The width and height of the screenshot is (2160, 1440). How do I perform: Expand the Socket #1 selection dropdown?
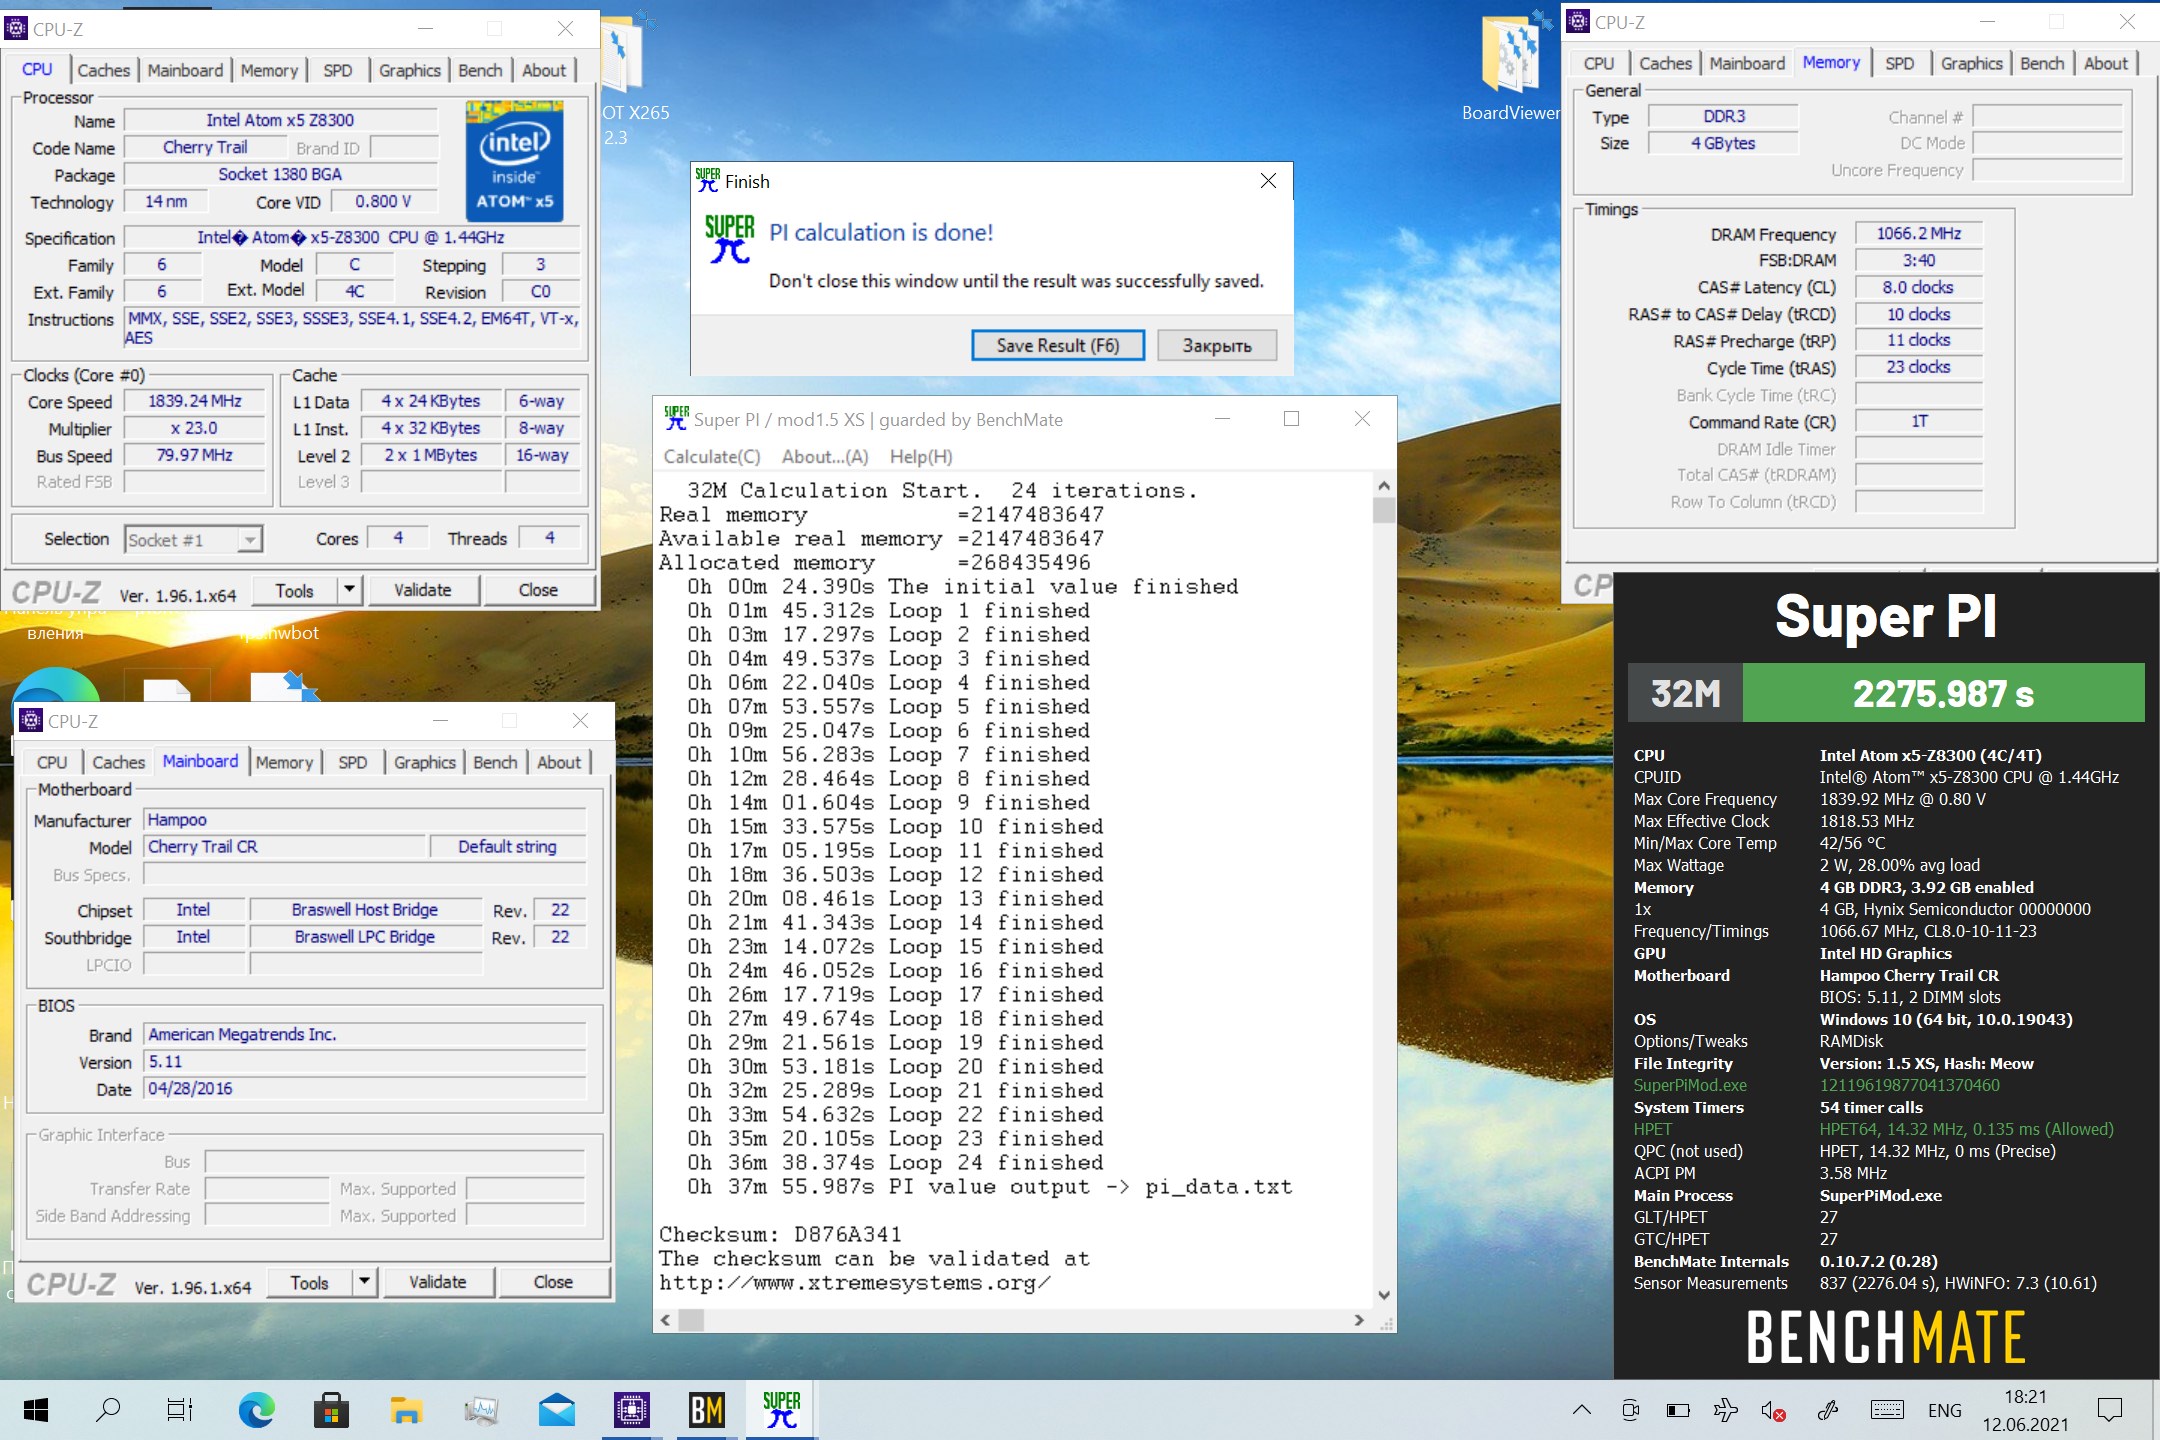pos(250,540)
